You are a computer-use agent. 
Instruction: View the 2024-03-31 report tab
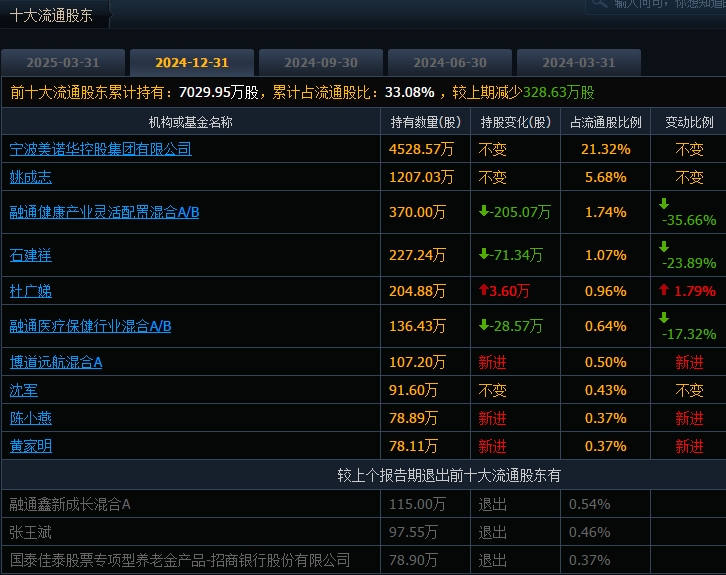click(x=579, y=62)
